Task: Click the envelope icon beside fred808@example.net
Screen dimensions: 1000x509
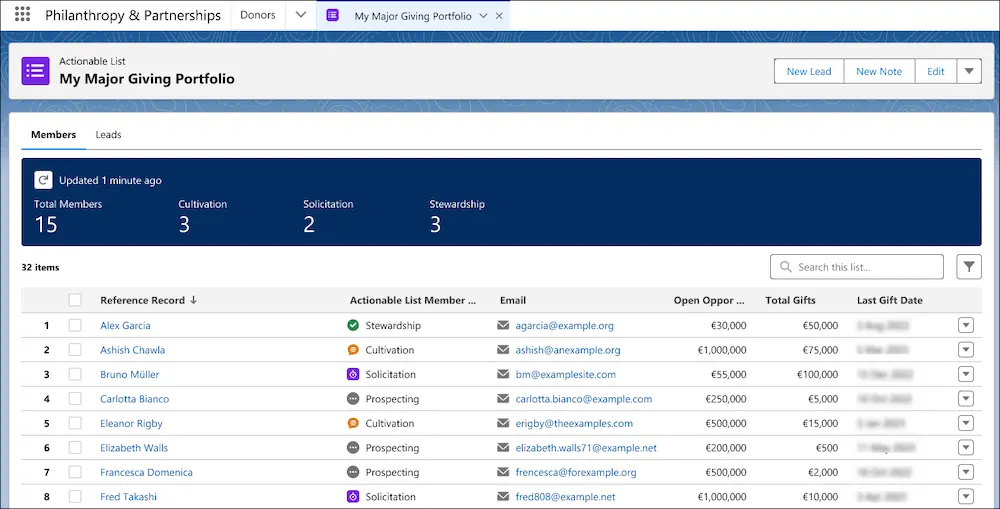Action: [503, 497]
